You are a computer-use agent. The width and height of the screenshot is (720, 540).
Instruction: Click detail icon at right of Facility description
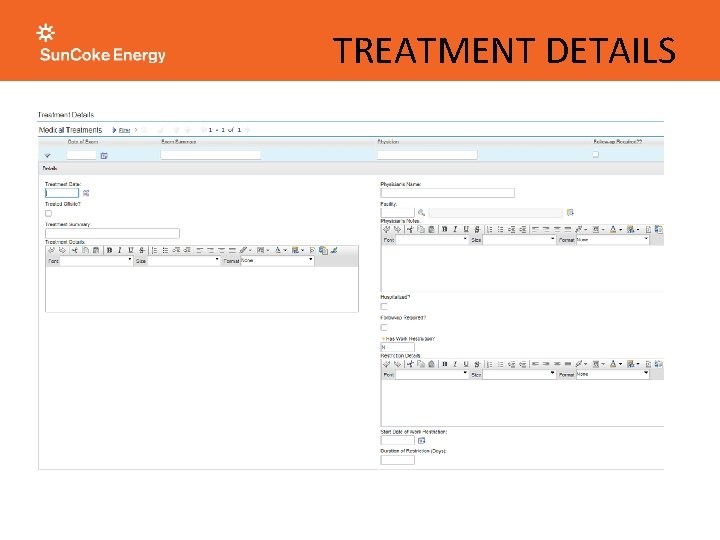point(570,212)
